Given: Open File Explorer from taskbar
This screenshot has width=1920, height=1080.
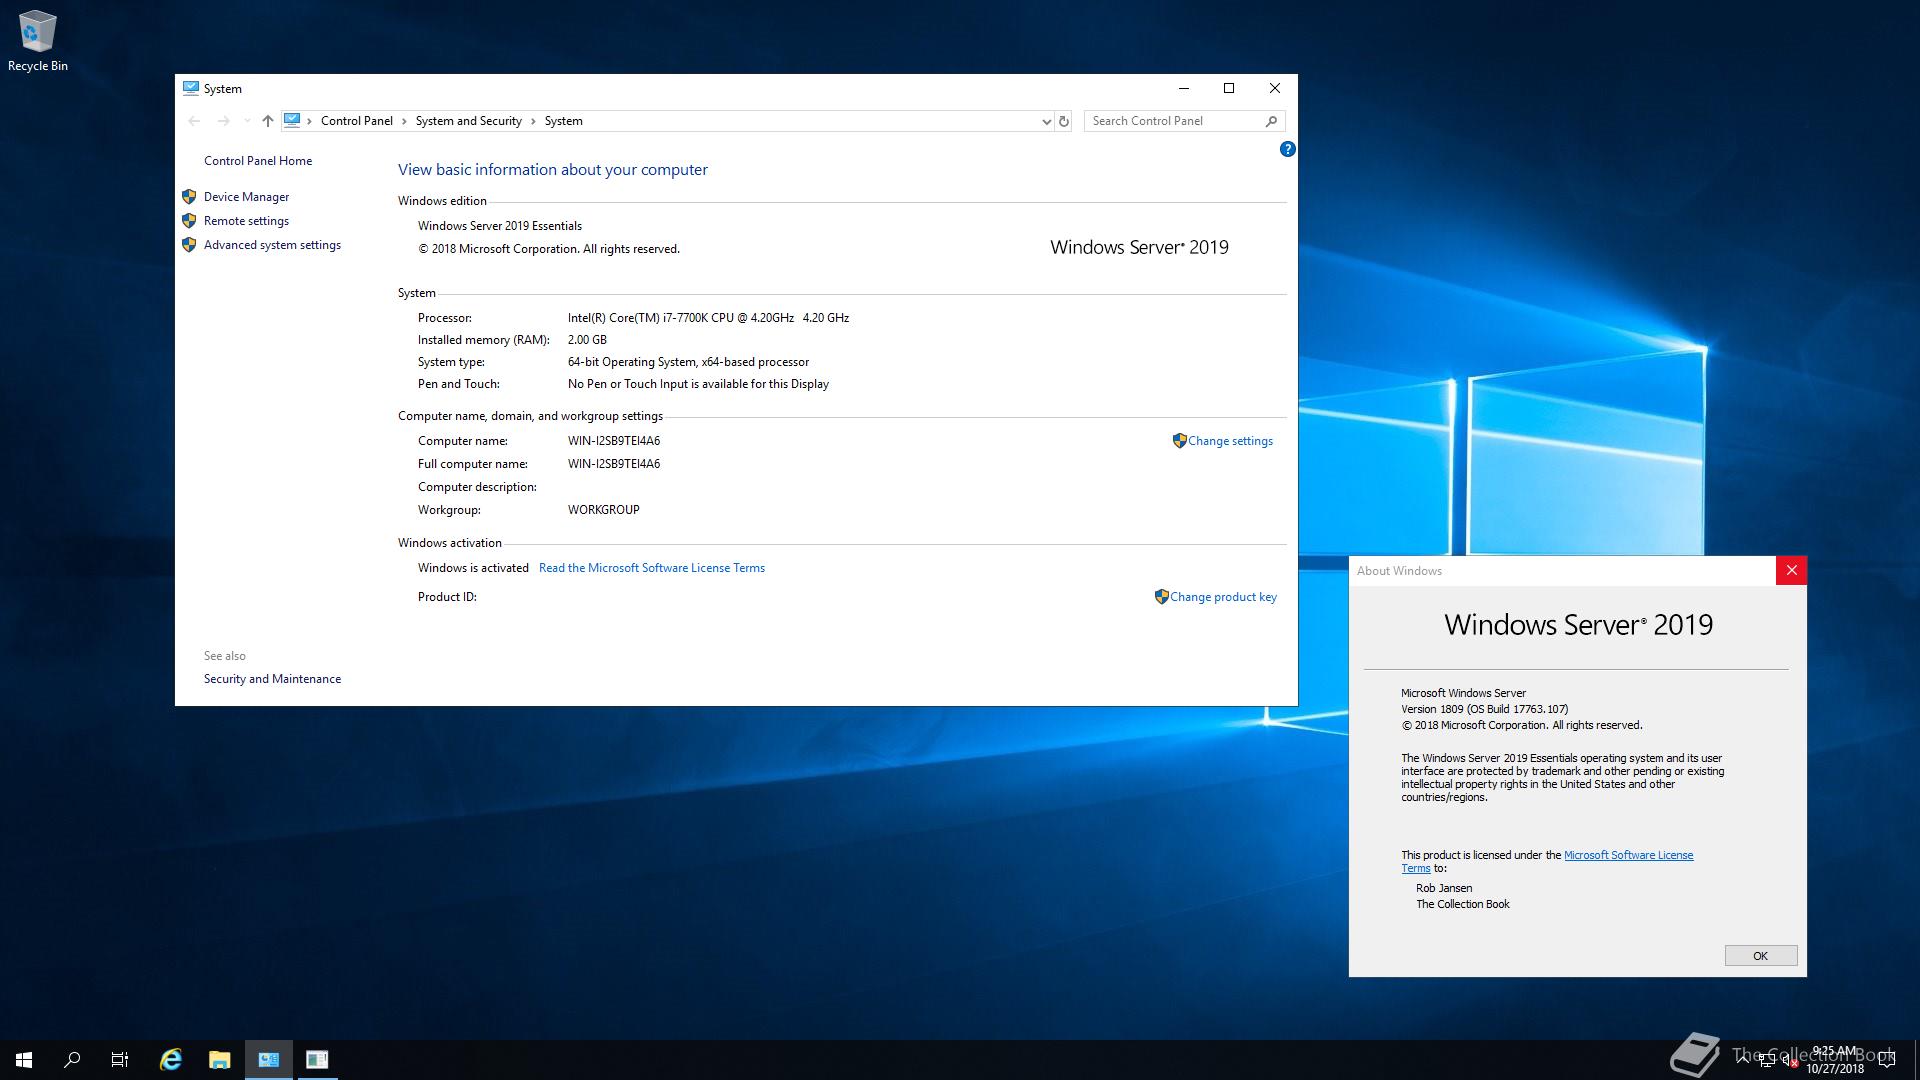Looking at the screenshot, I should (x=220, y=1060).
